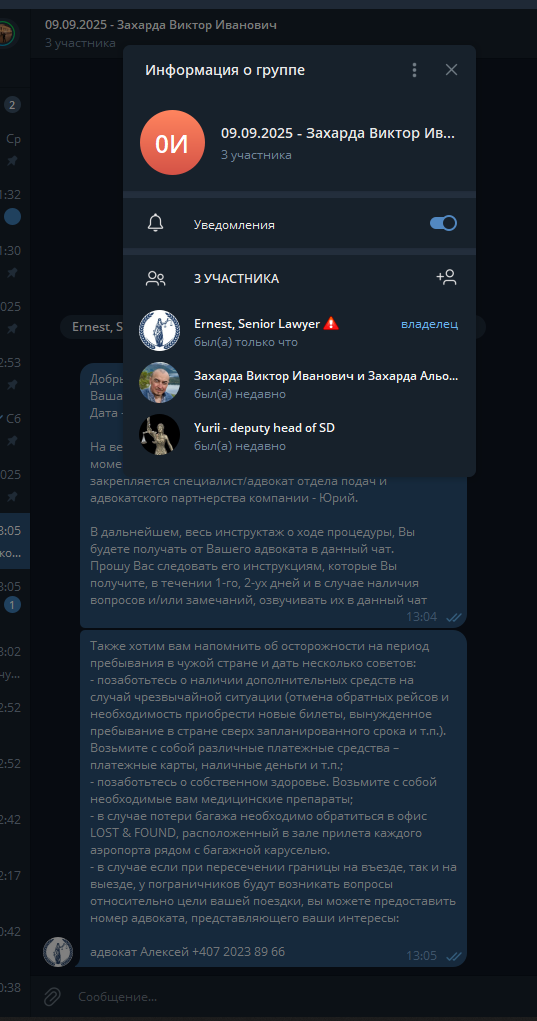This screenshot has height=1021, width=537.
Task: Click the group title in info panel
Action: (338, 133)
